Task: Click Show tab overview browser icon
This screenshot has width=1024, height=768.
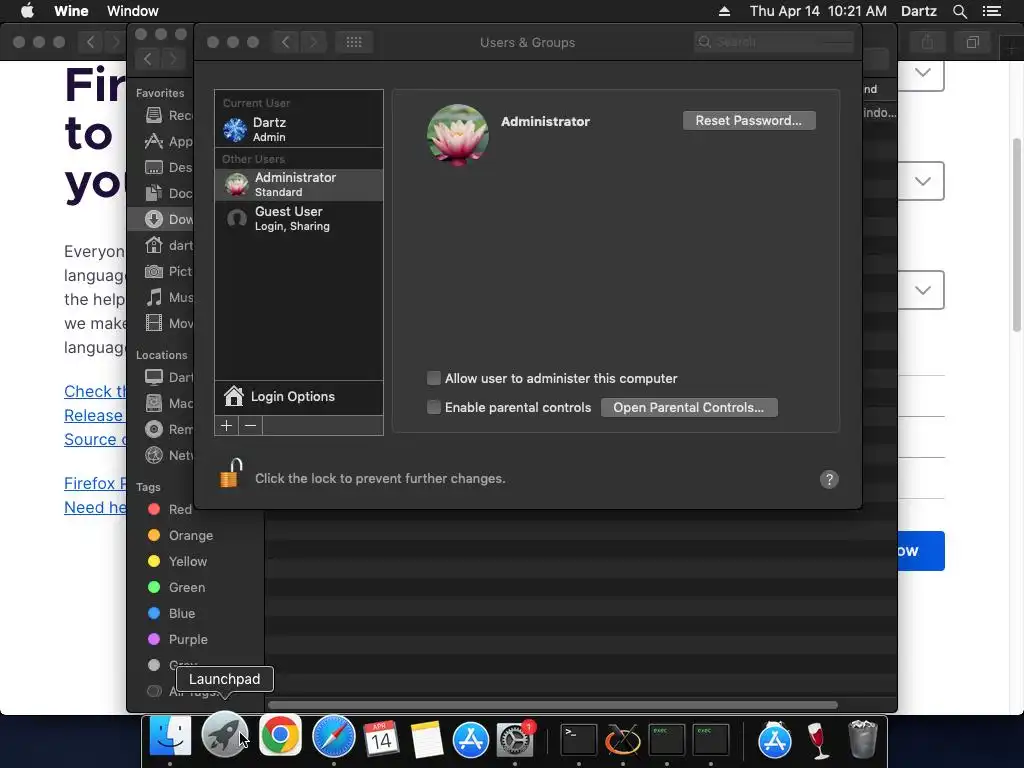Action: [x=972, y=42]
